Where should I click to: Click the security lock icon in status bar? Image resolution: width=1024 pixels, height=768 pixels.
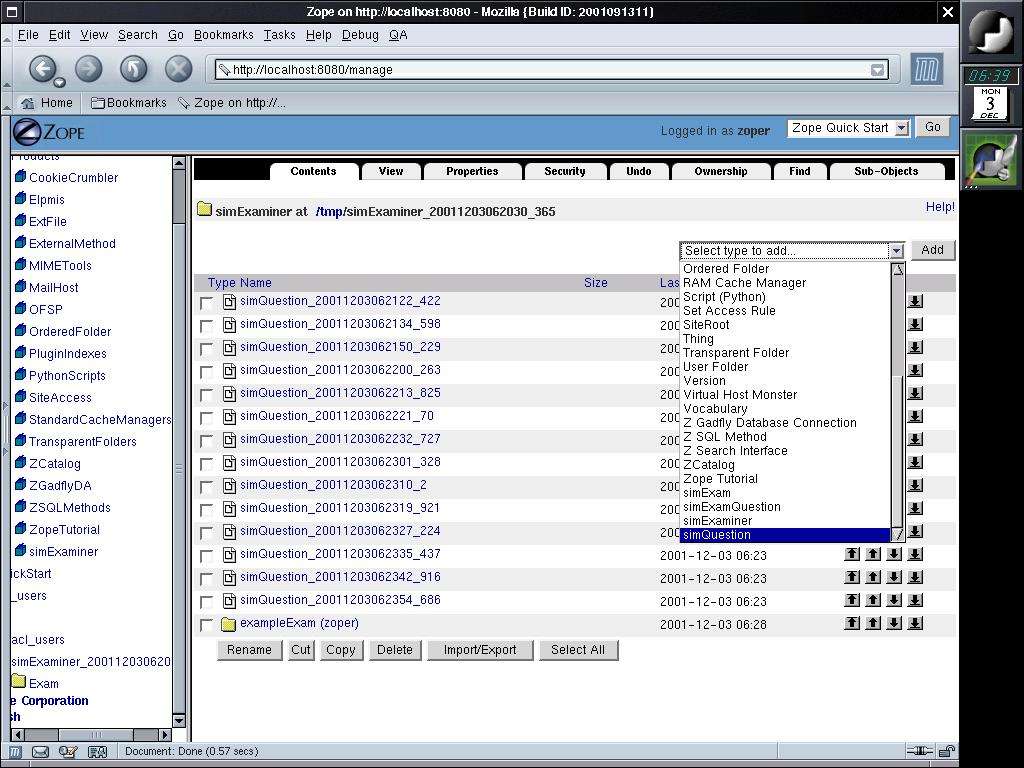[x=947, y=751]
